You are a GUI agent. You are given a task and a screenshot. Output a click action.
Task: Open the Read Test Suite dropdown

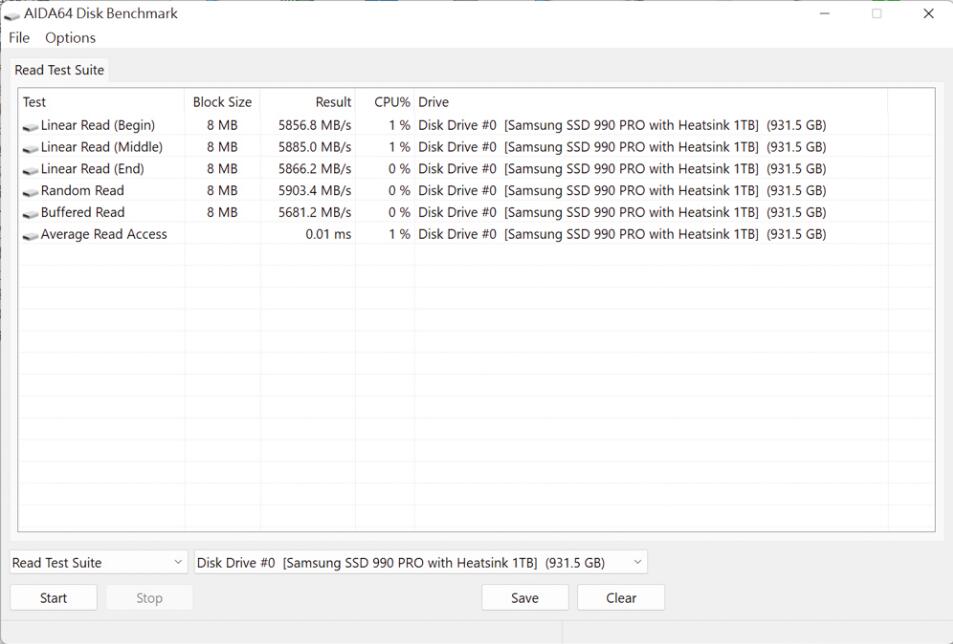click(98, 563)
